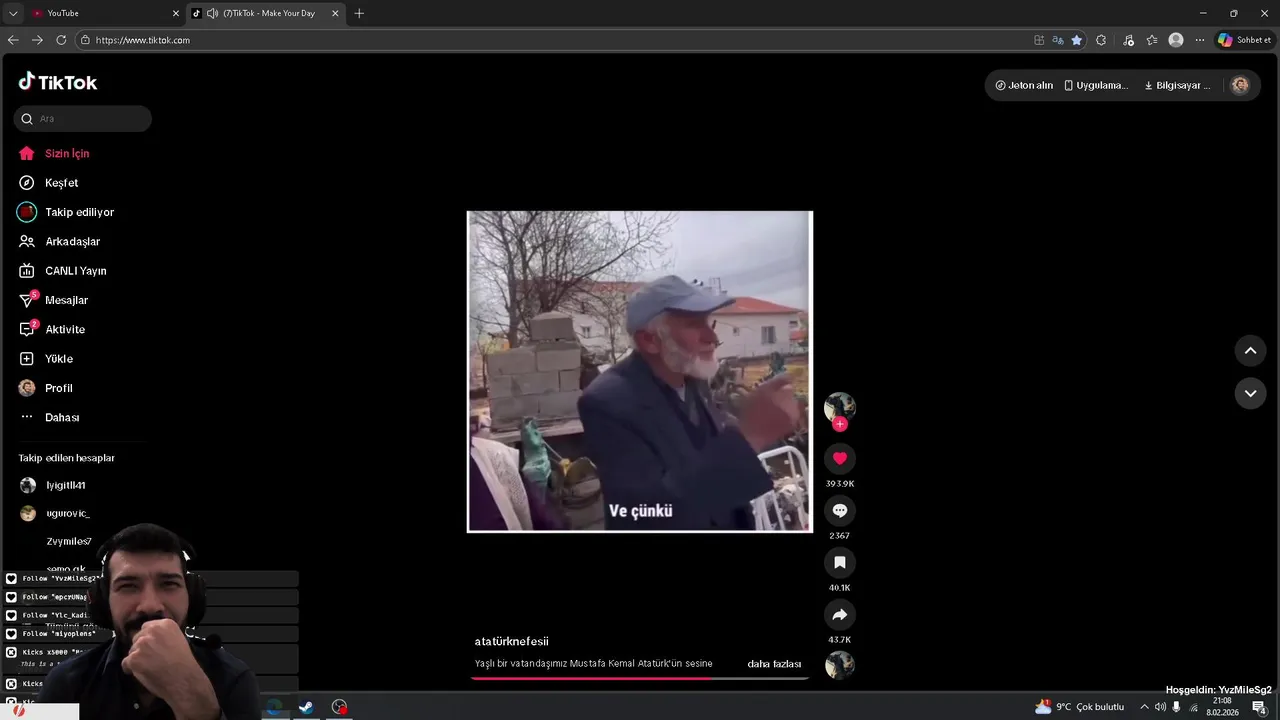Open volume control in tray
This screenshot has width=1280, height=720.
coord(1160,707)
